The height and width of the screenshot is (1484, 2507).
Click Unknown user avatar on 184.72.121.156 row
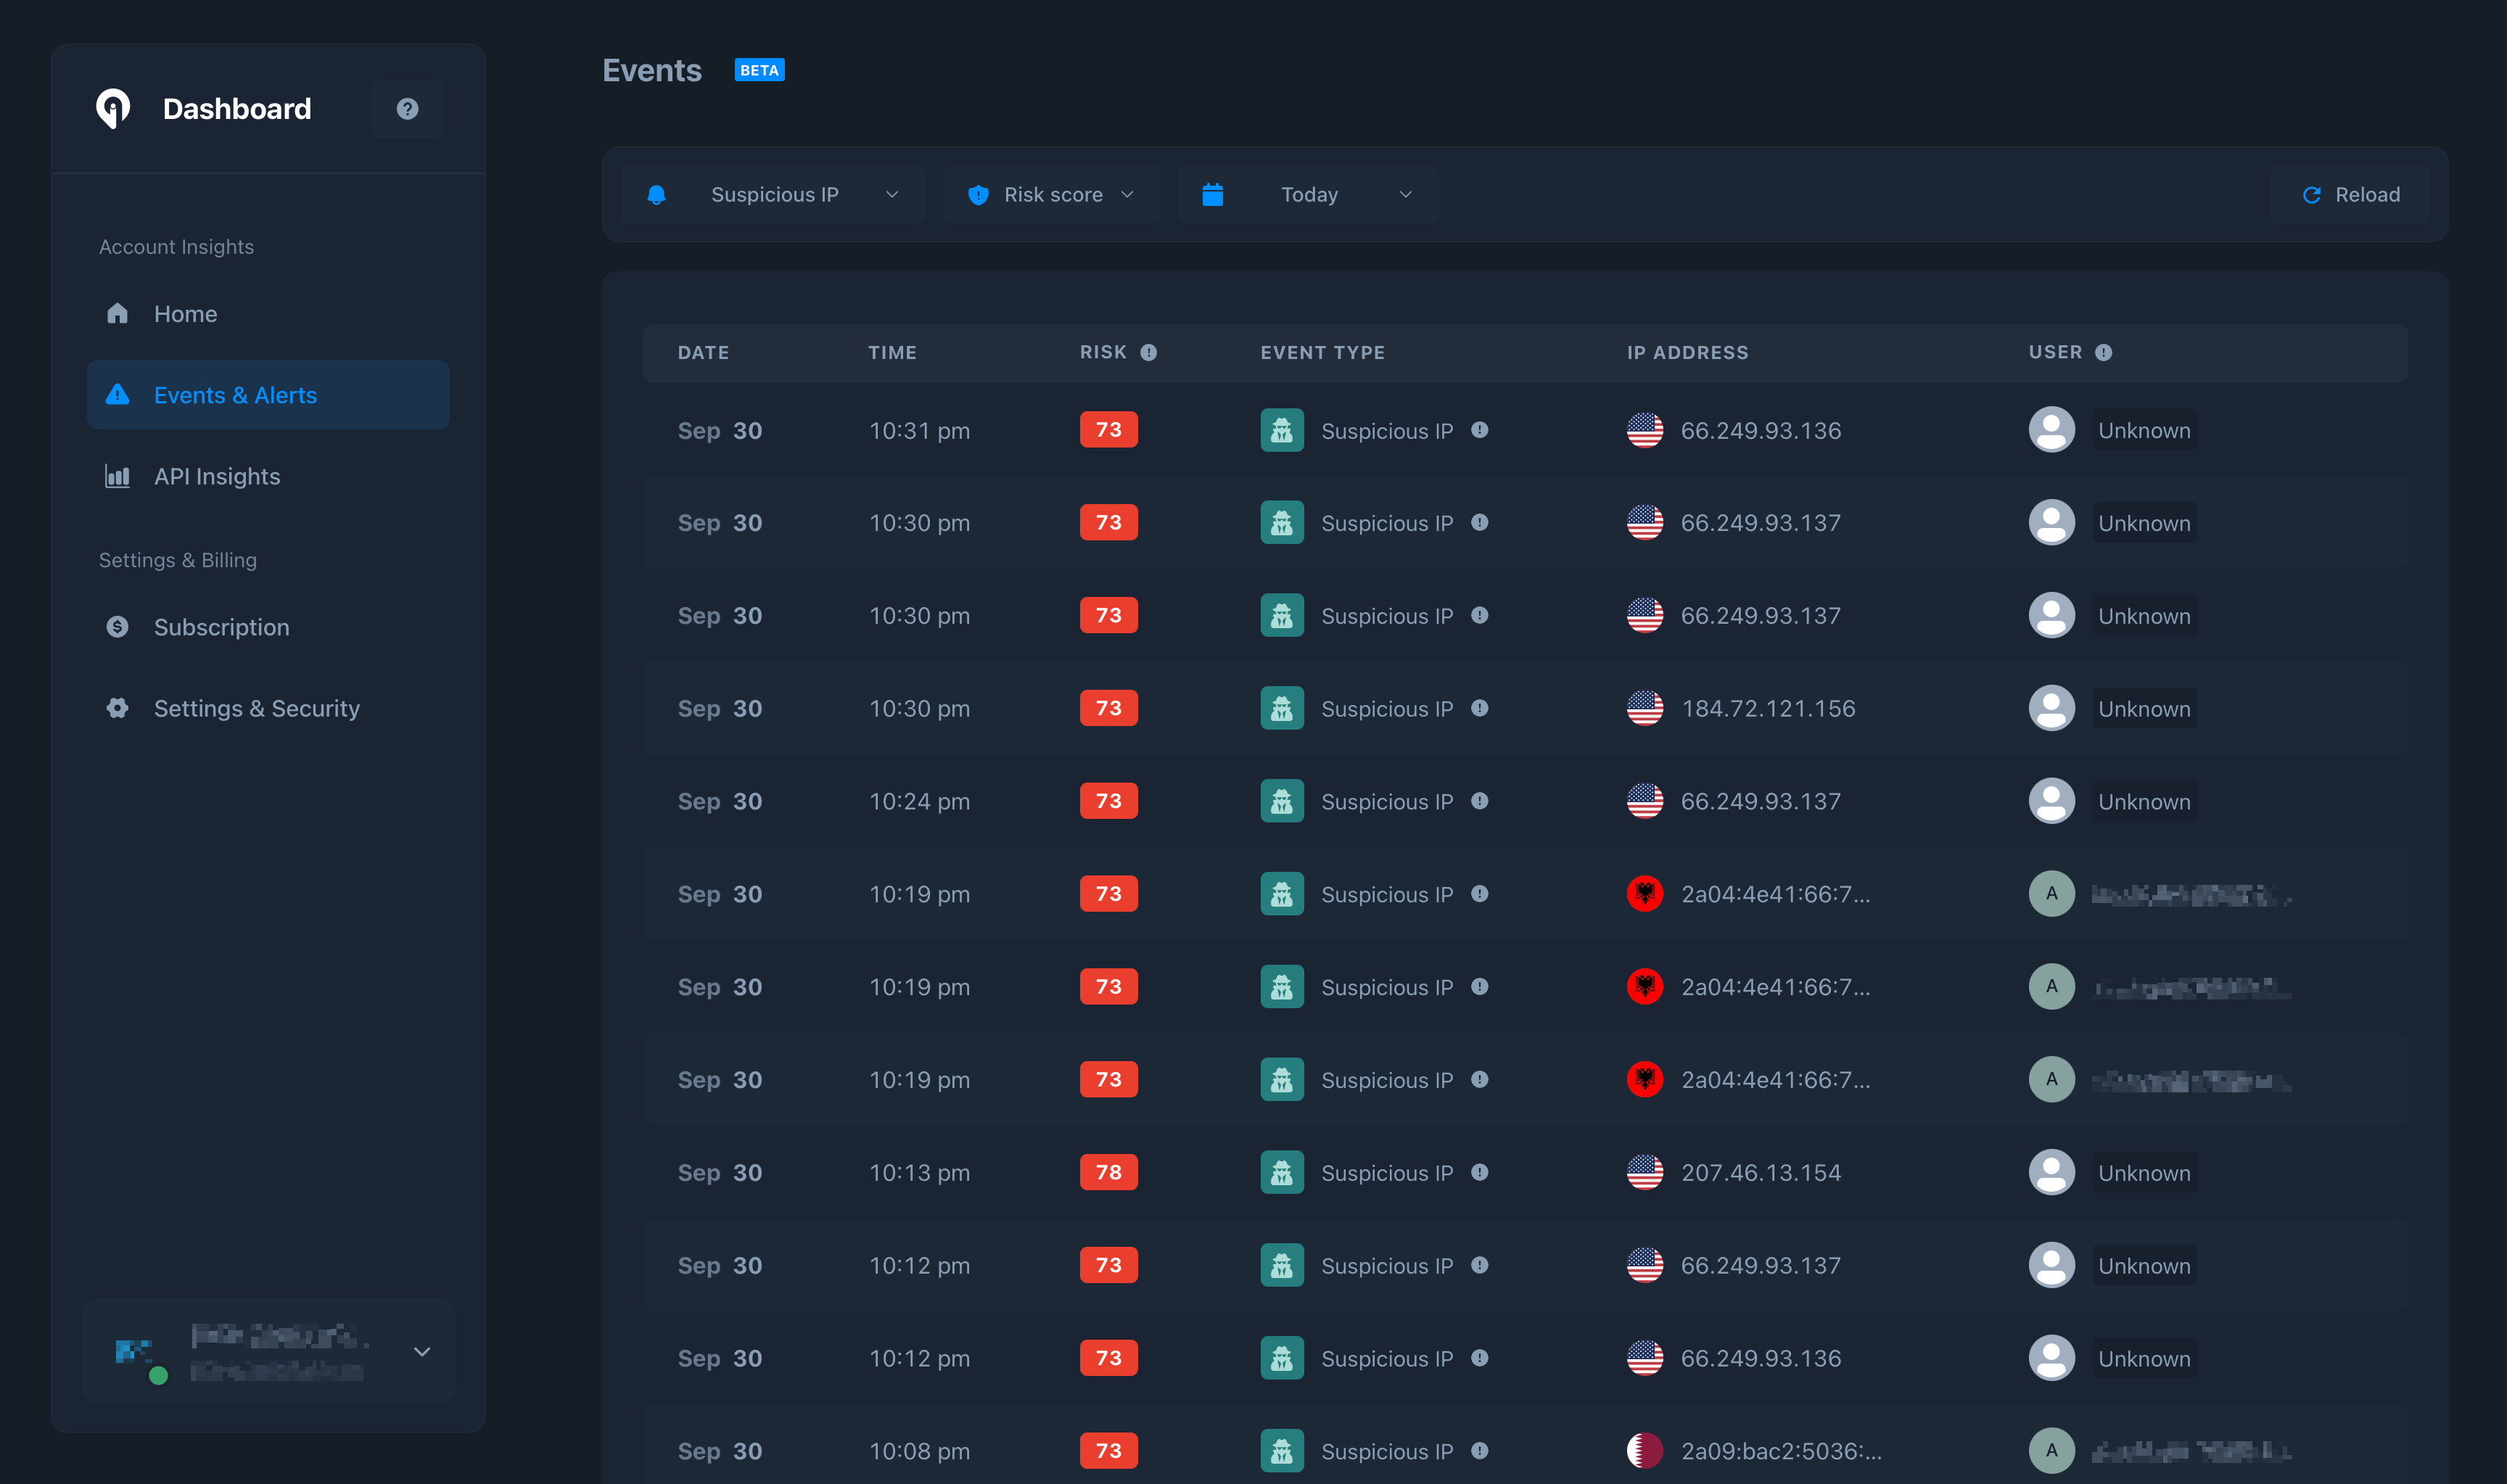pos(2051,708)
